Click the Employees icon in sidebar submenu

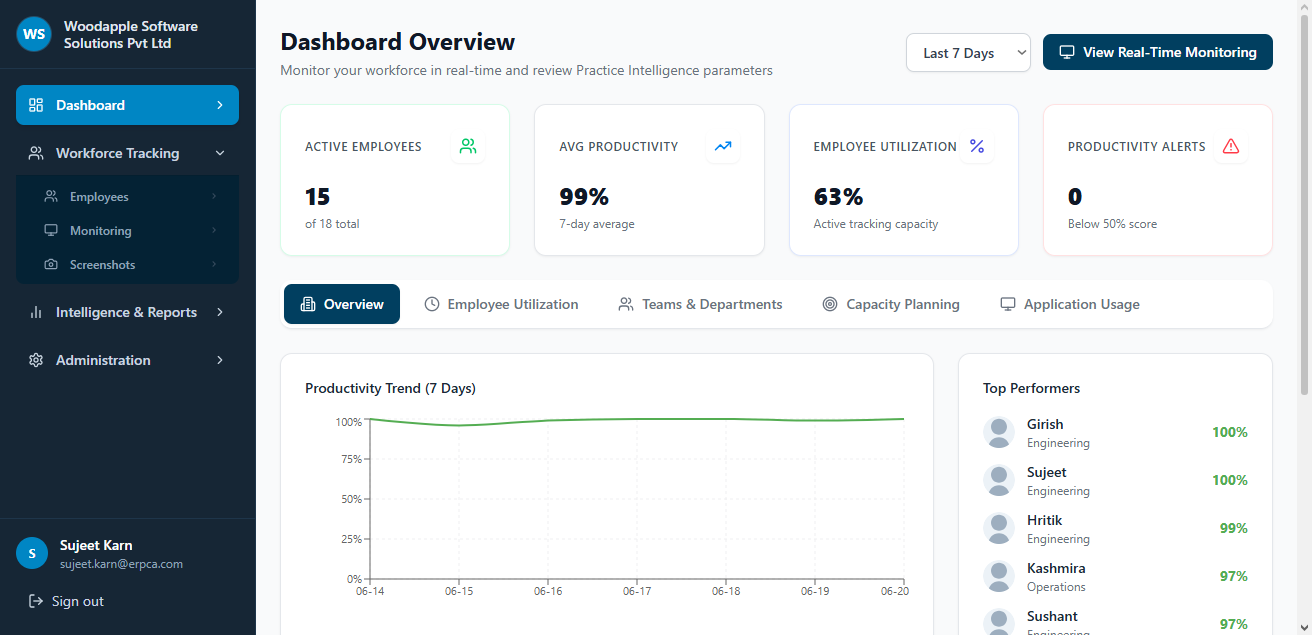[x=50, y=197]
